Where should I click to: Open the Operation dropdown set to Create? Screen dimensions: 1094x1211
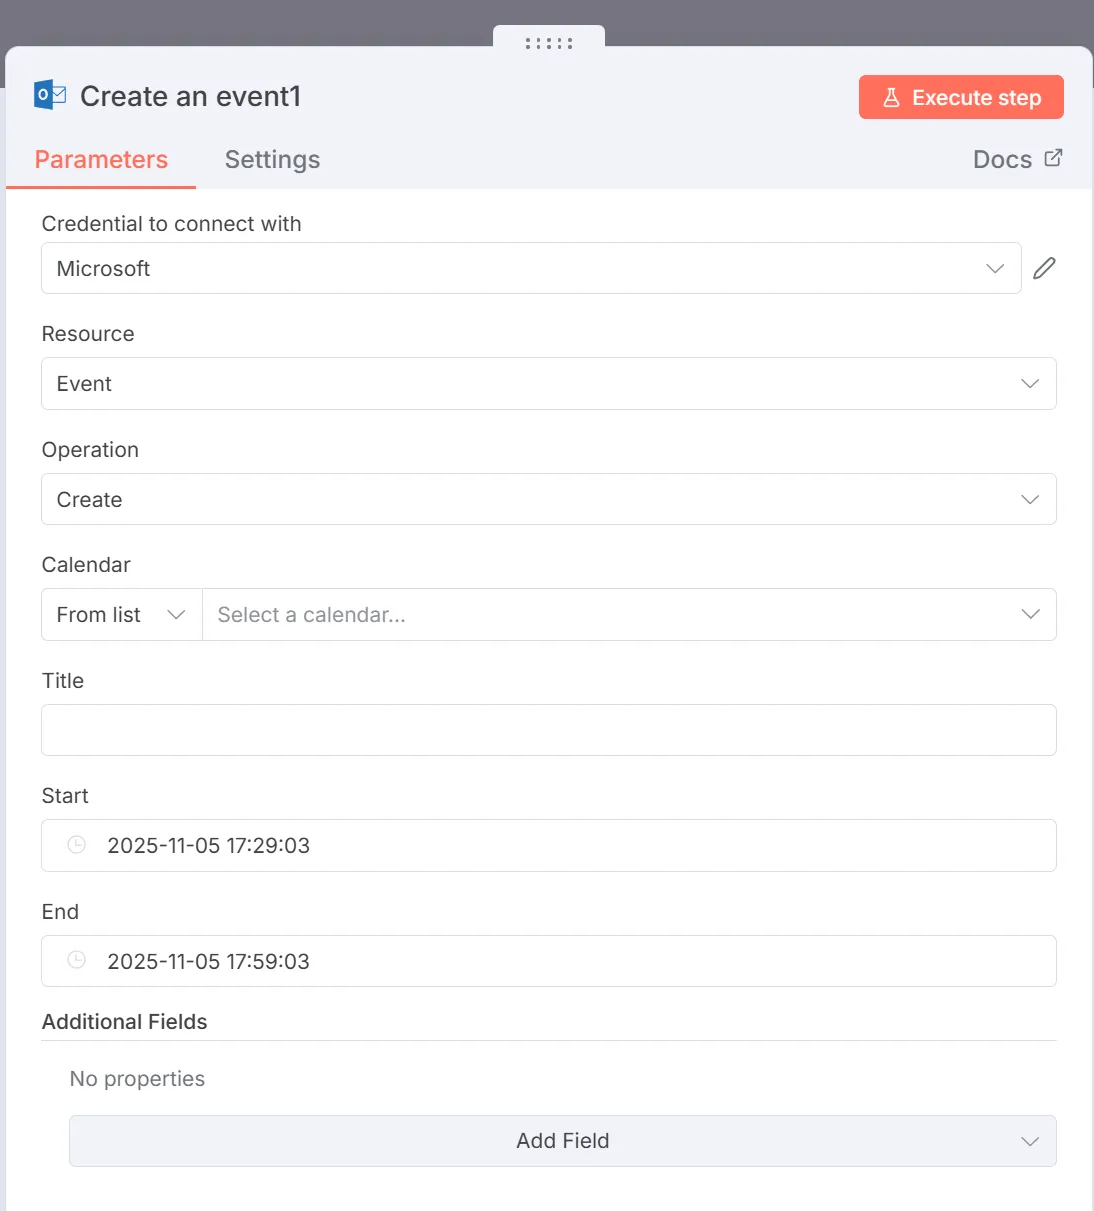[548, 499]
